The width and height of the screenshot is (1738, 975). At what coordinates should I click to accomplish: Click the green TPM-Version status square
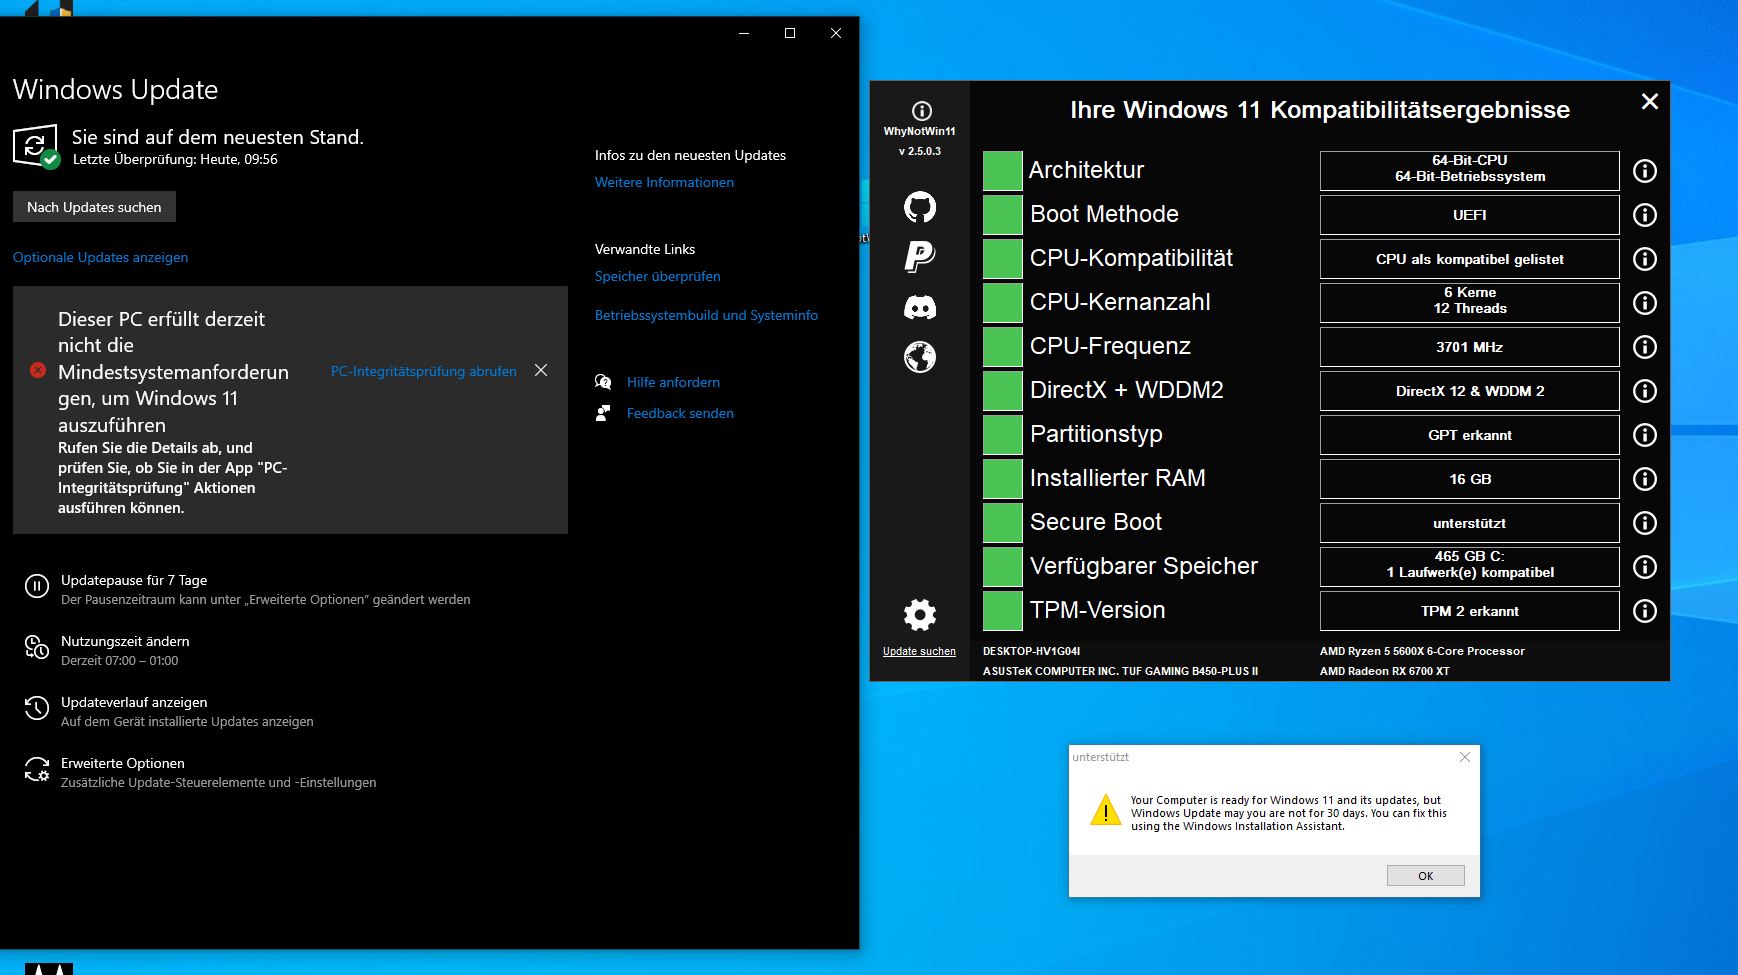(1002, 611)
